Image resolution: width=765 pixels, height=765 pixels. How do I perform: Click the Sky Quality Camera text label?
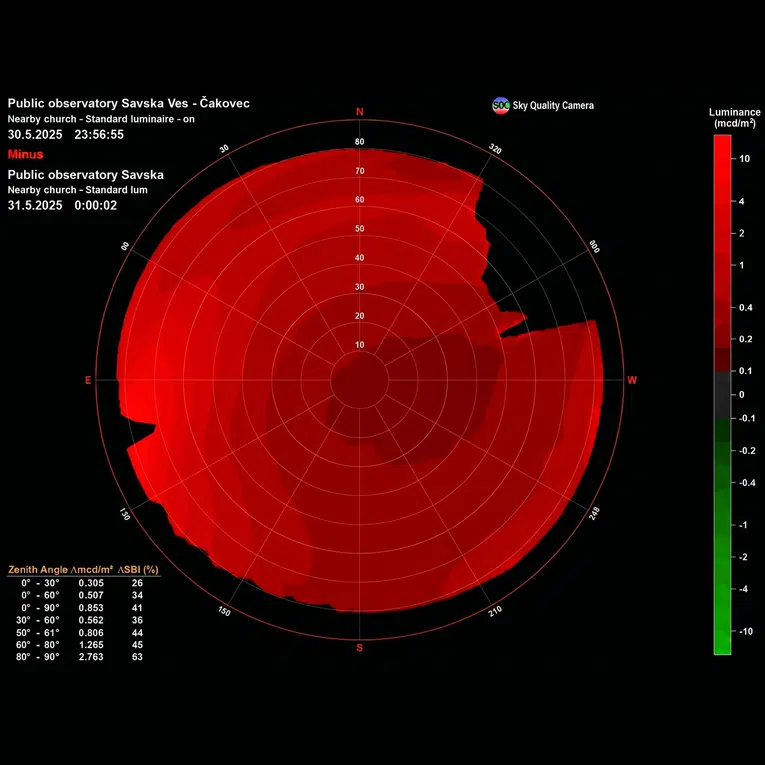(553, 105)
